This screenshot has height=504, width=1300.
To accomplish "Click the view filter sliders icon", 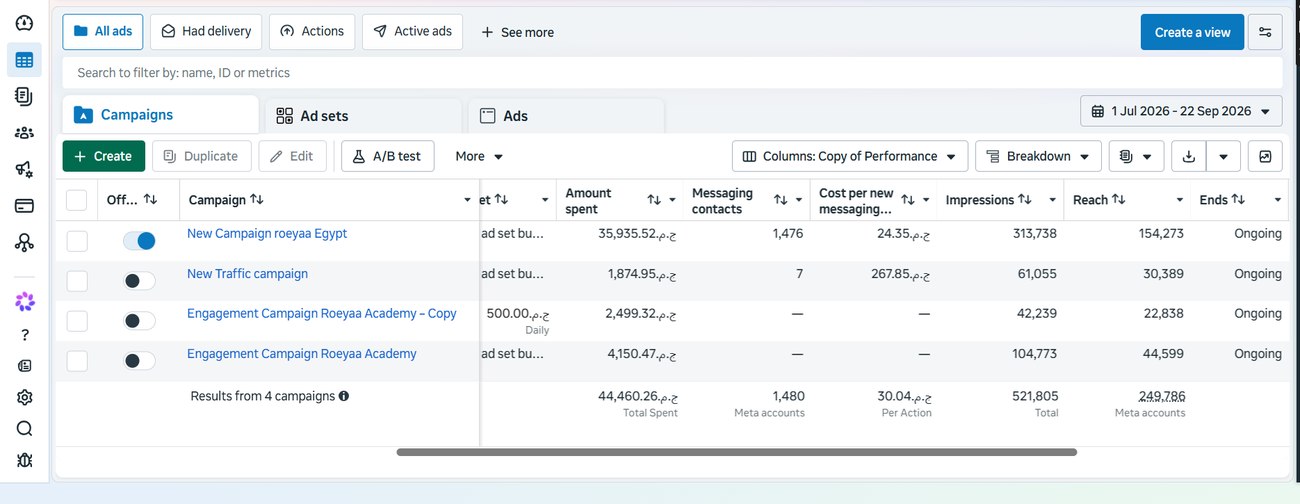I will (x=1266, y=32).
